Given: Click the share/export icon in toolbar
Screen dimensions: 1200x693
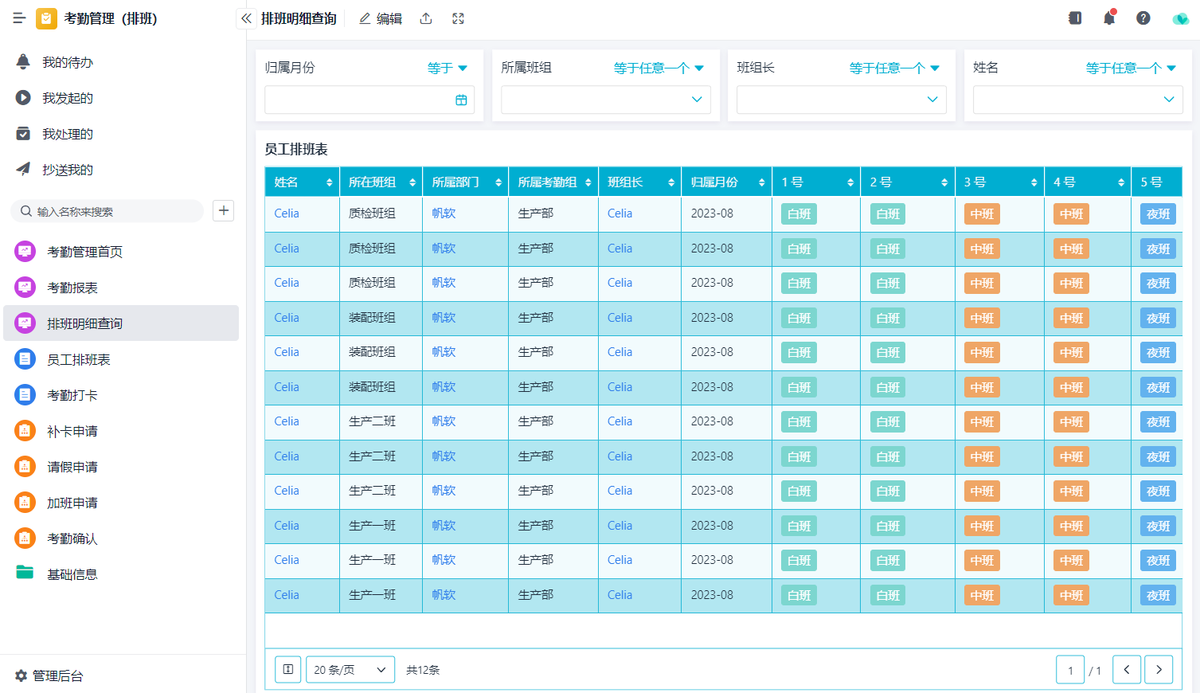Looking at the screenshot, I should [426, 18].
